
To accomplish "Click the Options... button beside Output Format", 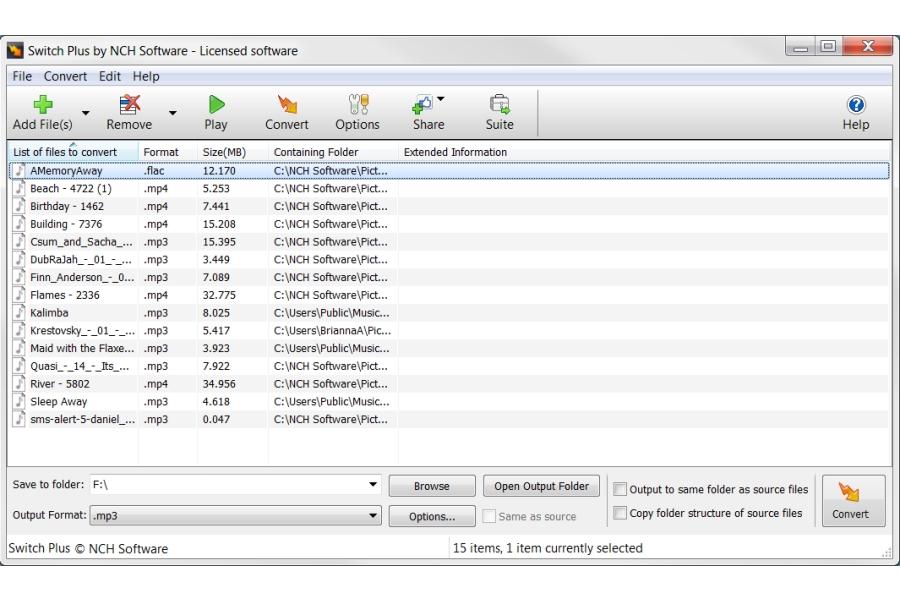I will [432, 516].
